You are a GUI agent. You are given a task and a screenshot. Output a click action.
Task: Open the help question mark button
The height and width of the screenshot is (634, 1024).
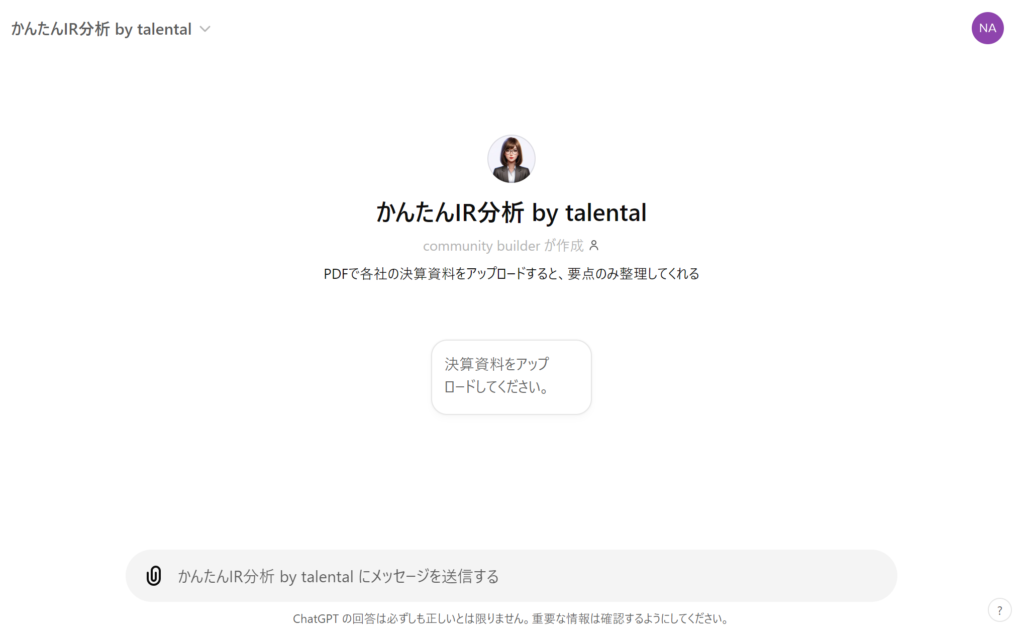coord(999,610)
